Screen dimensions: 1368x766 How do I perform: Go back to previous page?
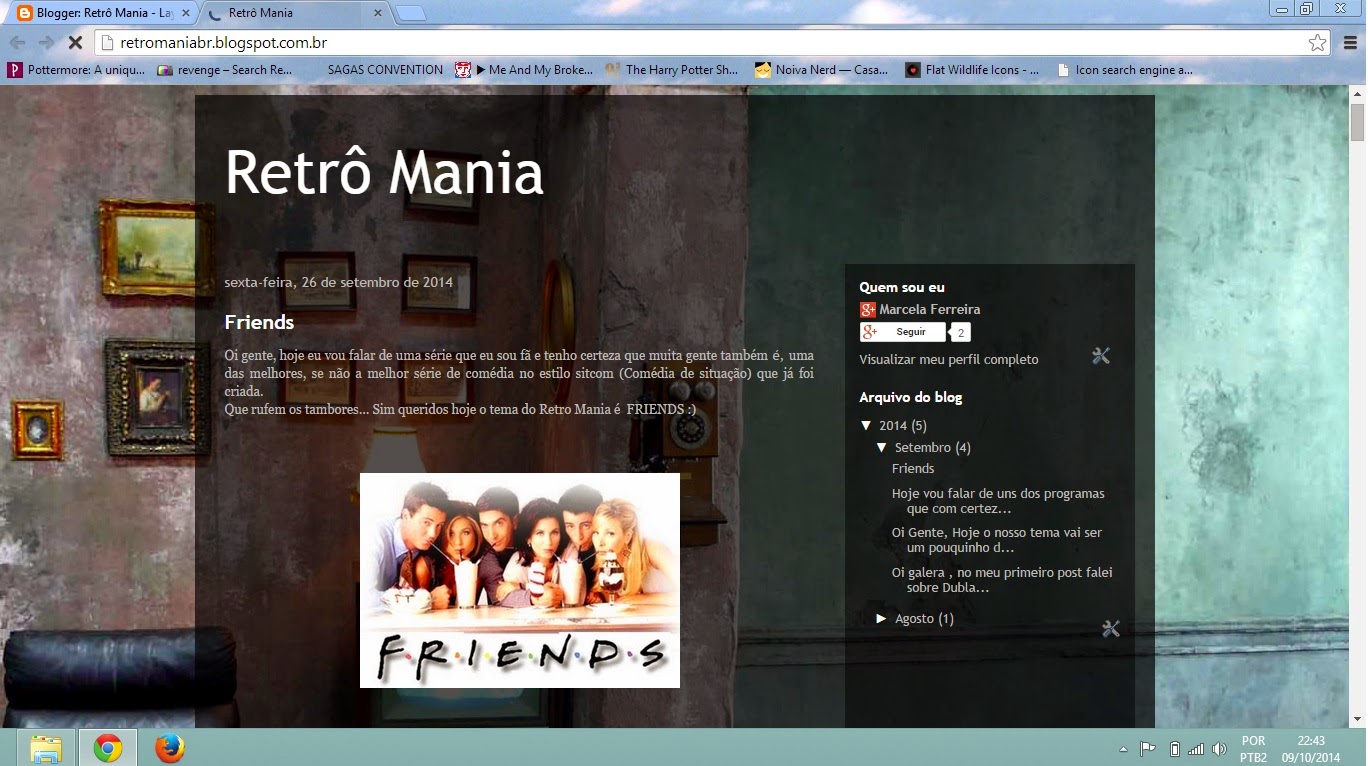tap(17, 43)
